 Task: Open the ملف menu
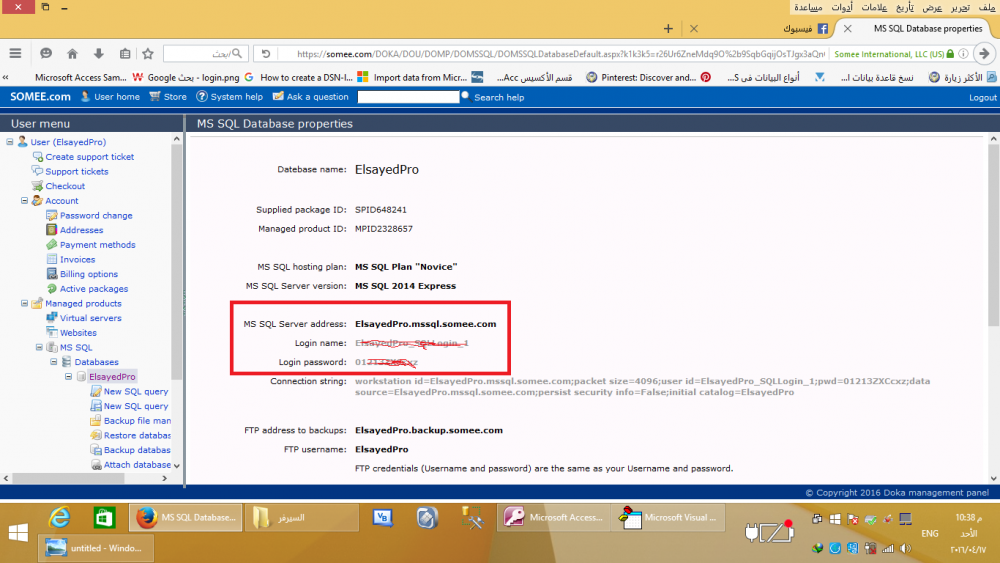coord(987,8)
